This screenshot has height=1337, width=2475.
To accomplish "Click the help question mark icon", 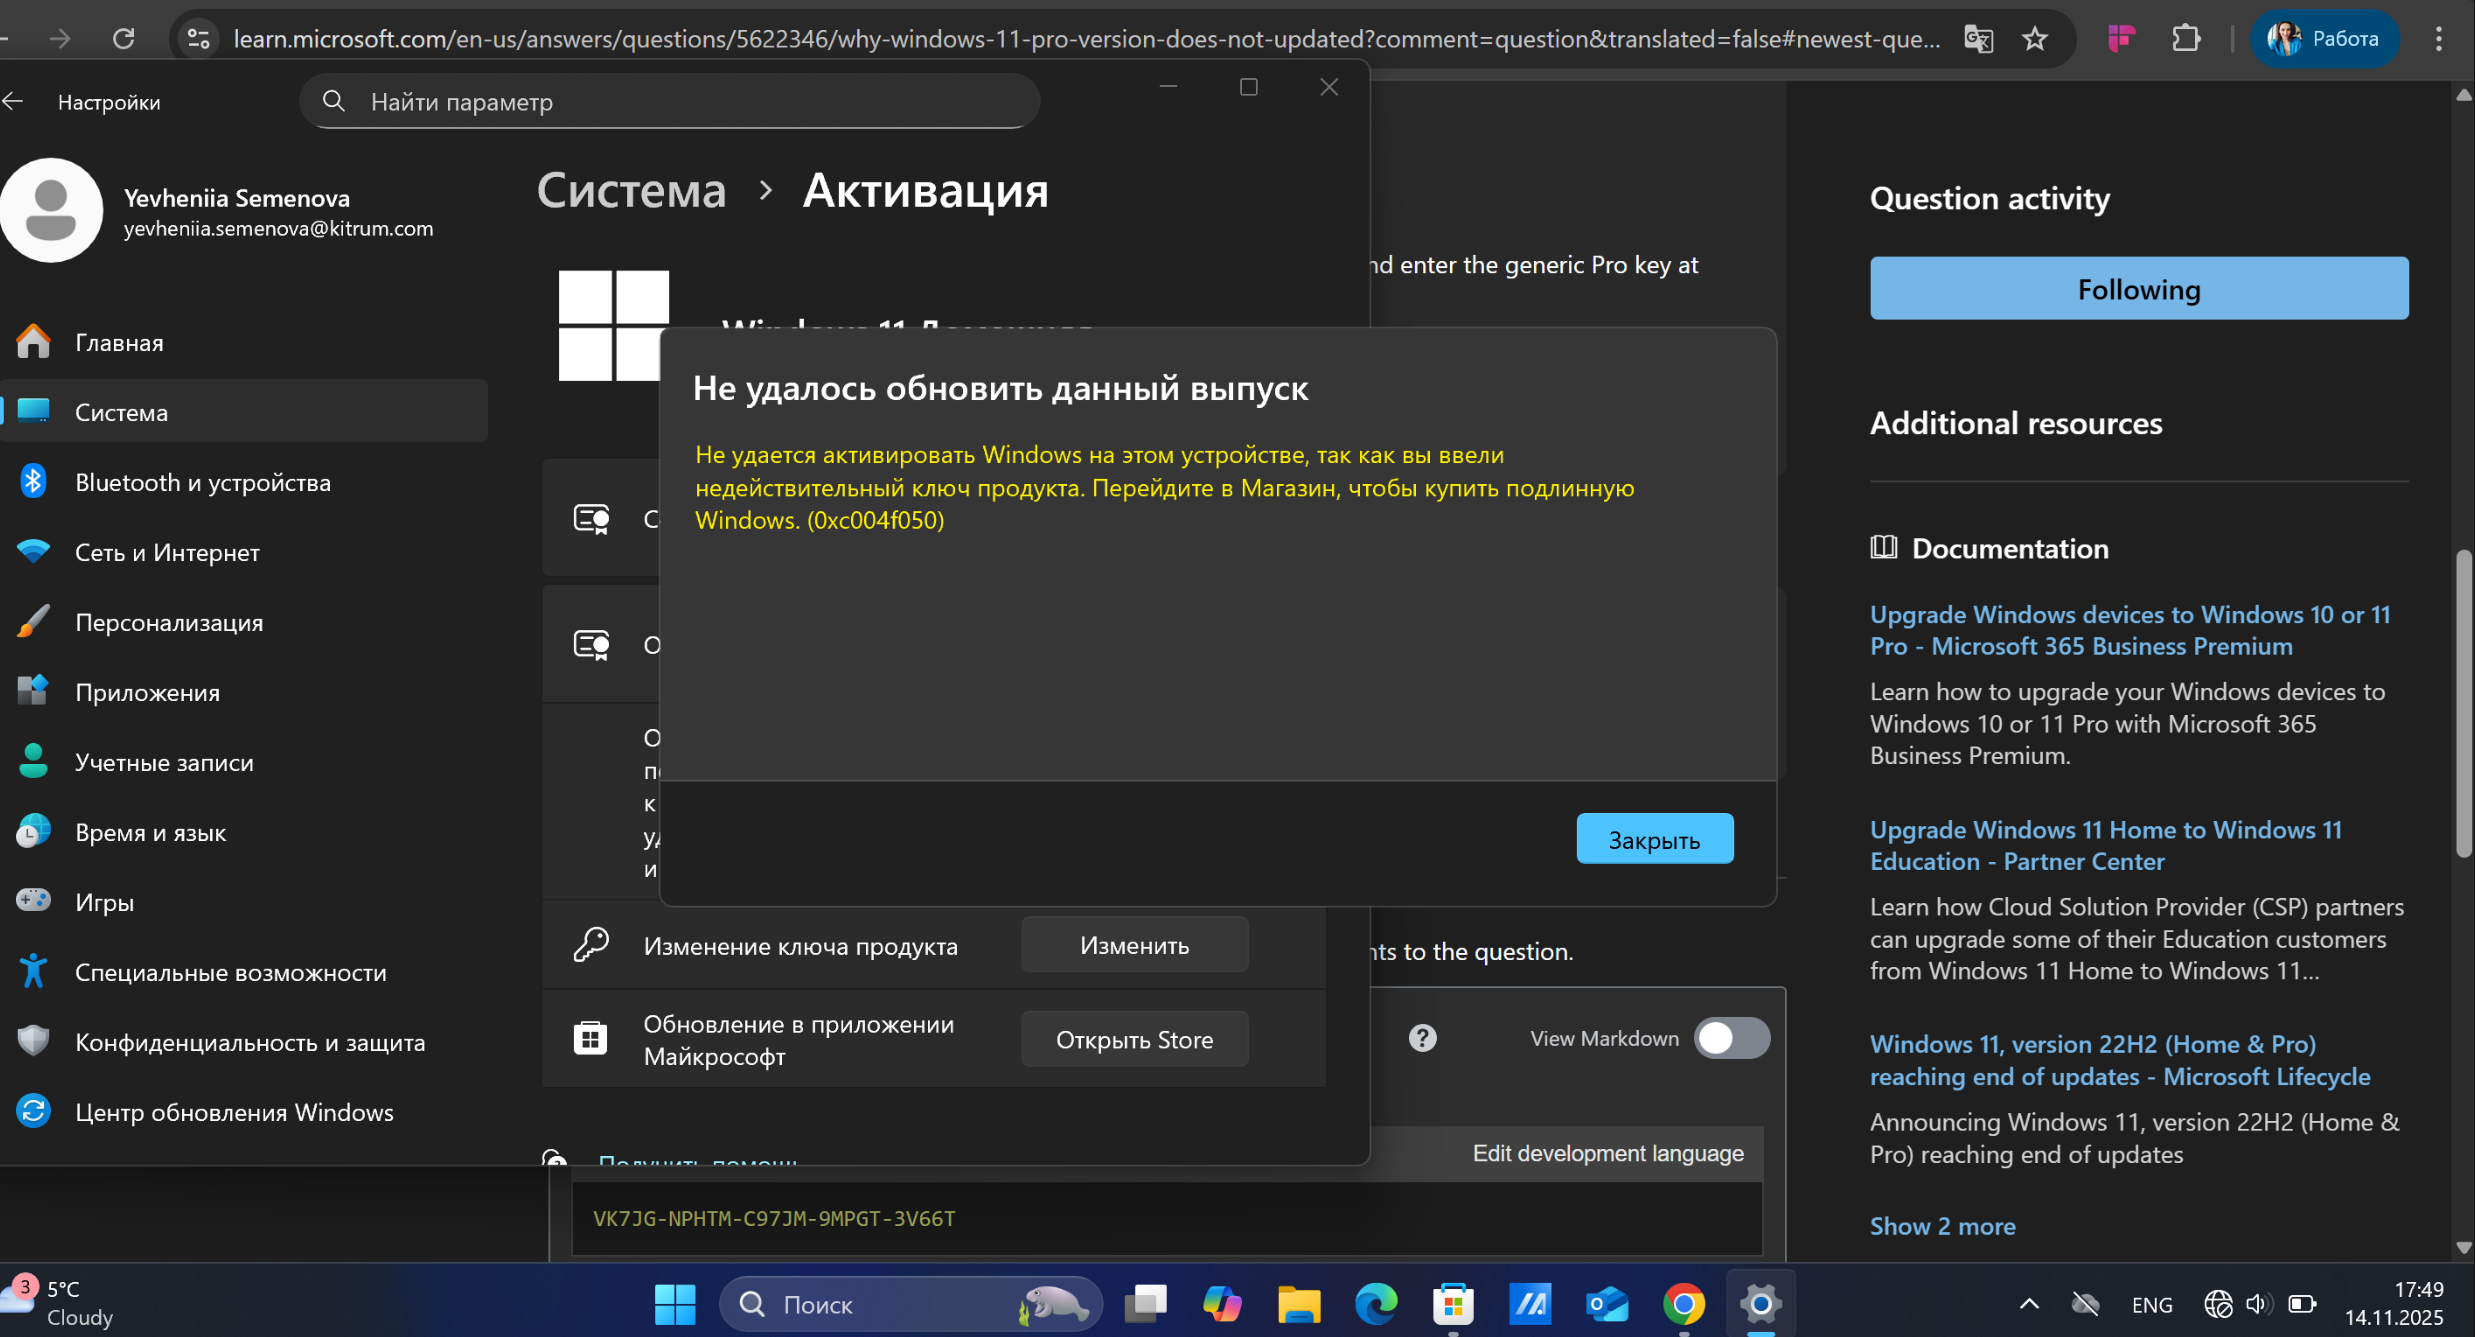I will pyautogui.click(x=1422, y=1038).
